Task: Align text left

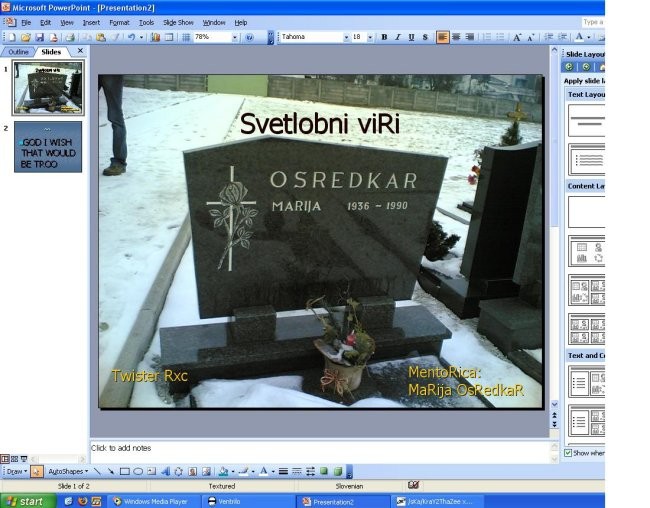Action: point(442,37)
